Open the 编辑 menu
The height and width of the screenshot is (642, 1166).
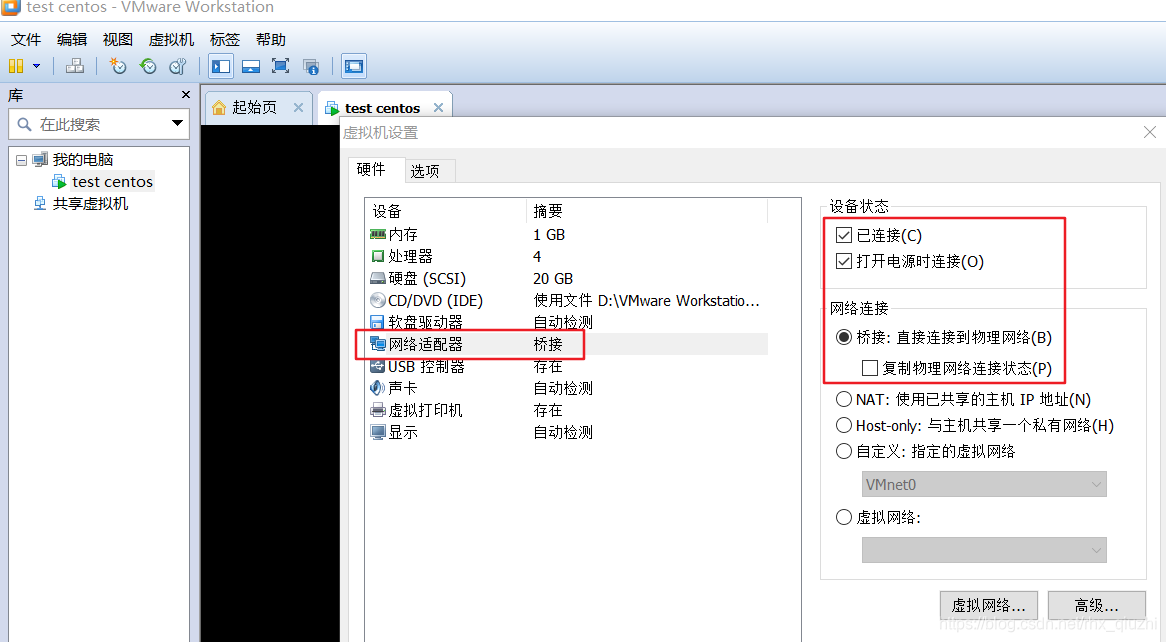click(72, 39)
